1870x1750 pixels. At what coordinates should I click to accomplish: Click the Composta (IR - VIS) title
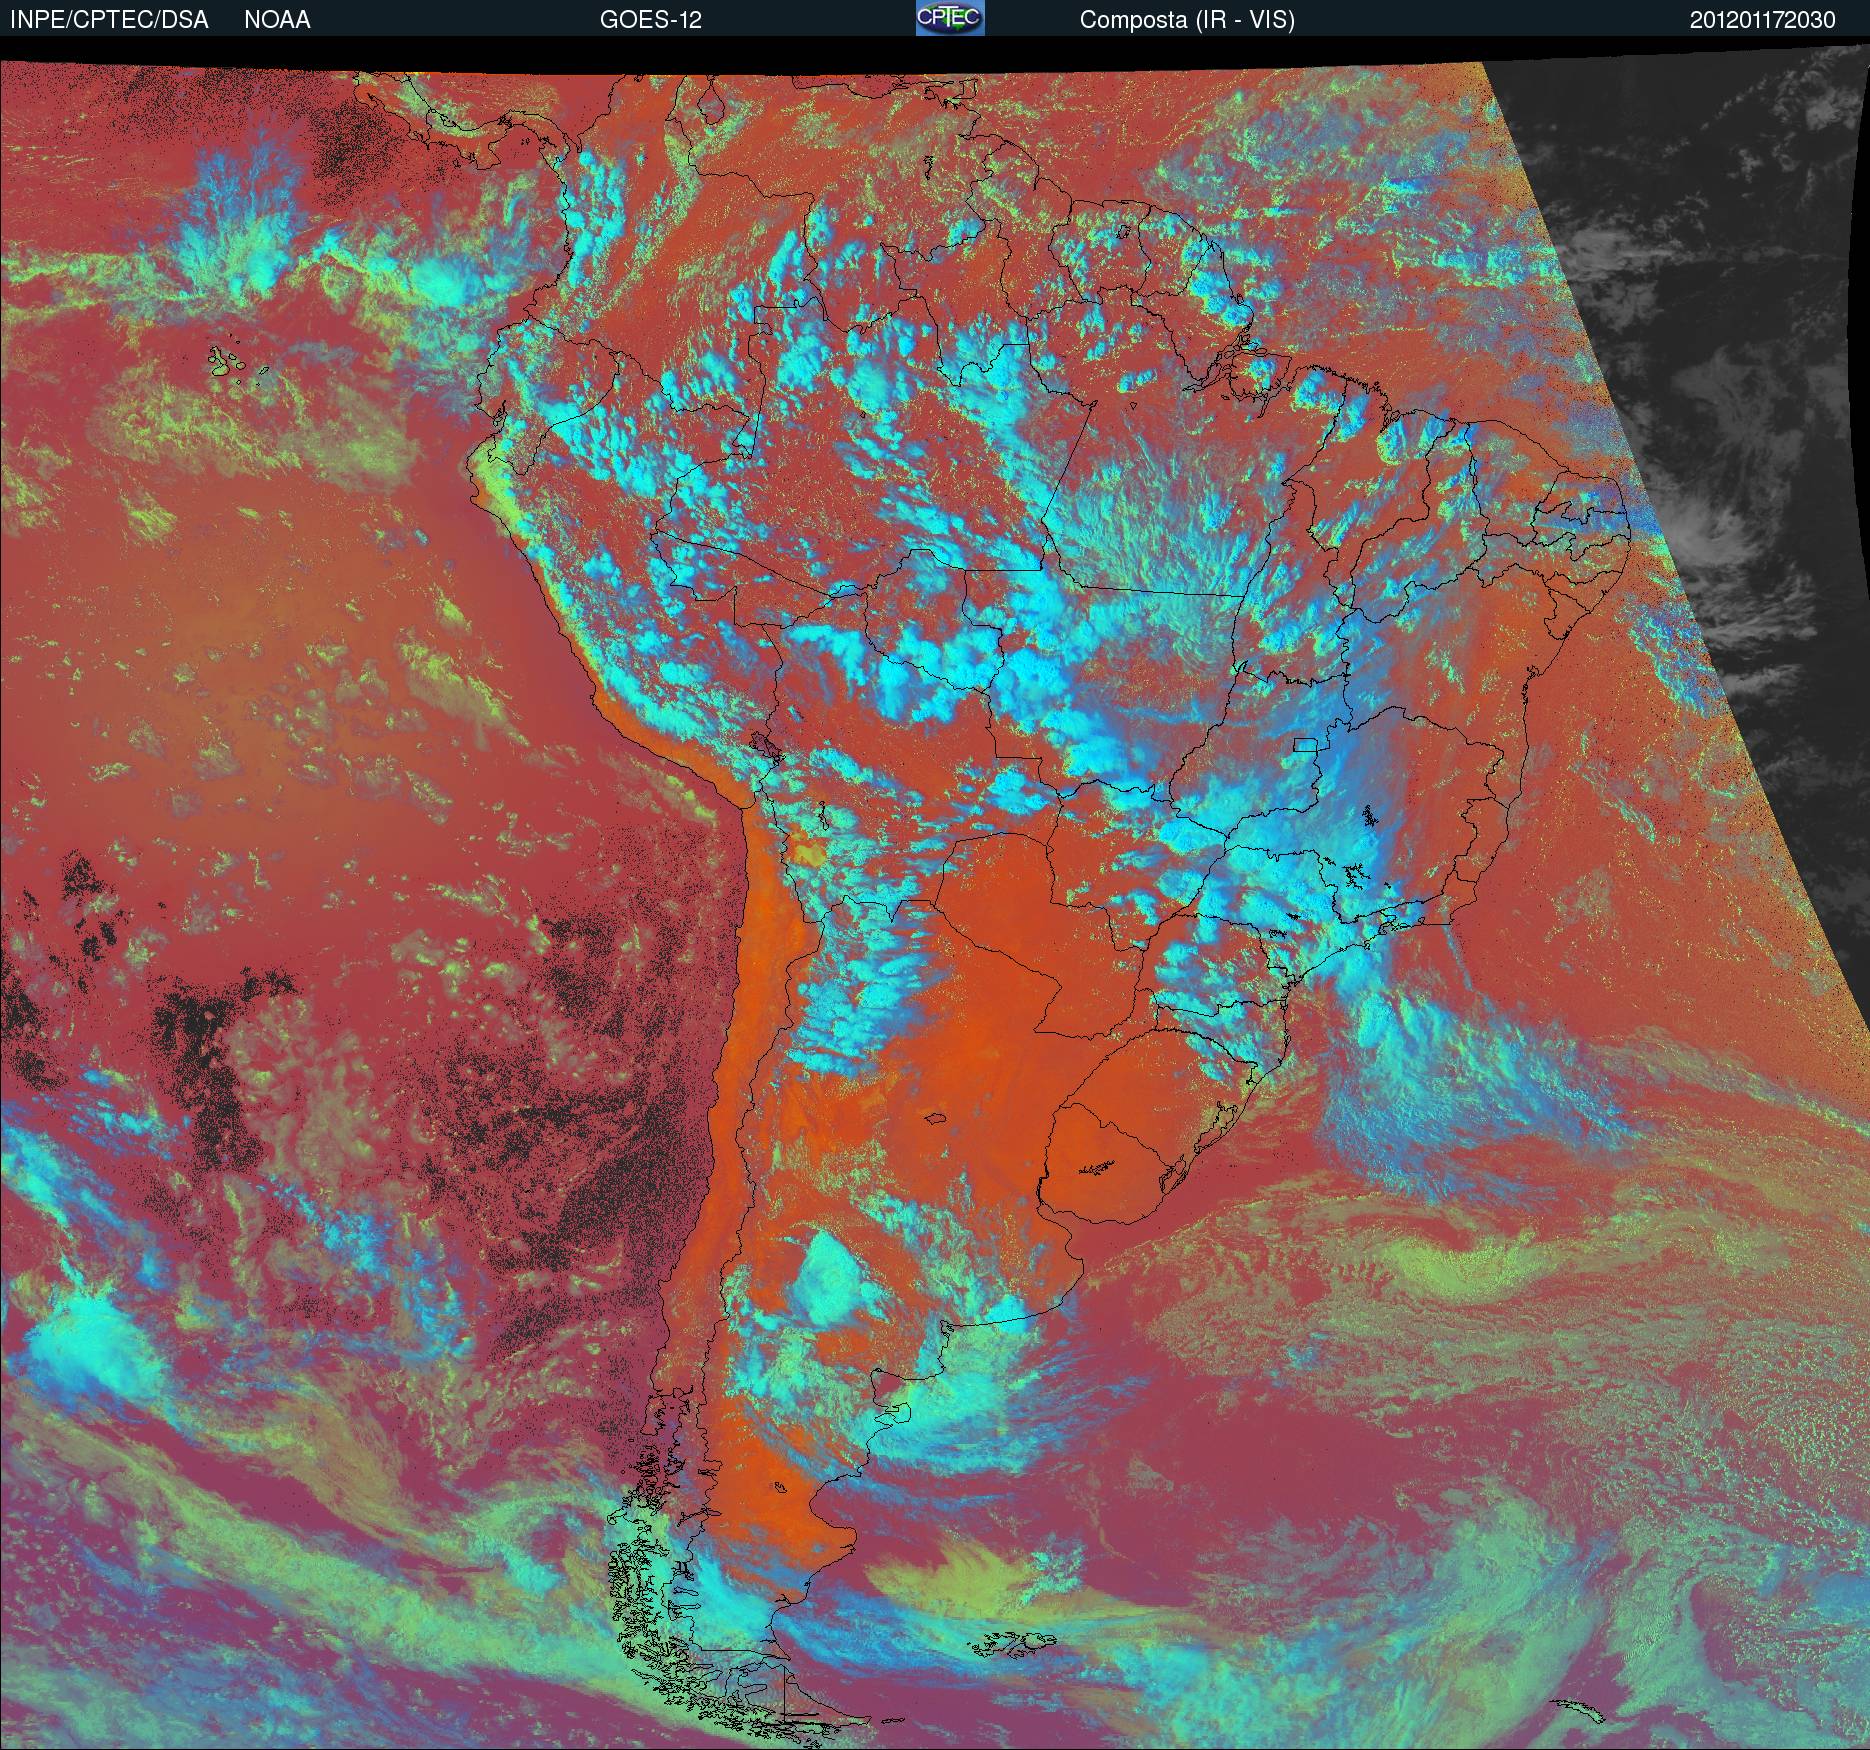(1187, 20)
